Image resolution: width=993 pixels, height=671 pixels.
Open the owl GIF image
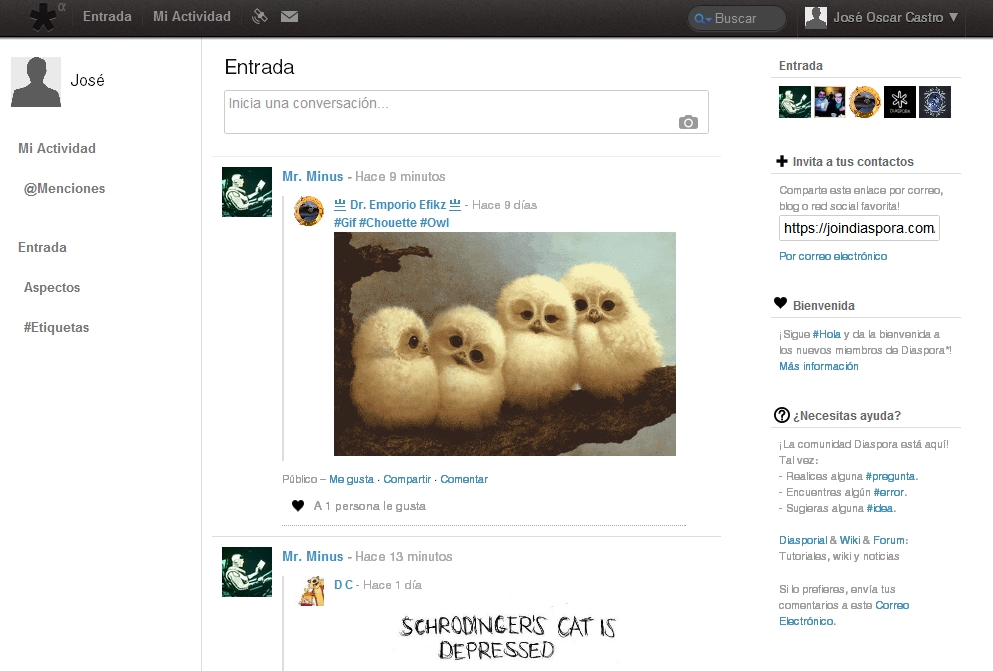point(504,343)
